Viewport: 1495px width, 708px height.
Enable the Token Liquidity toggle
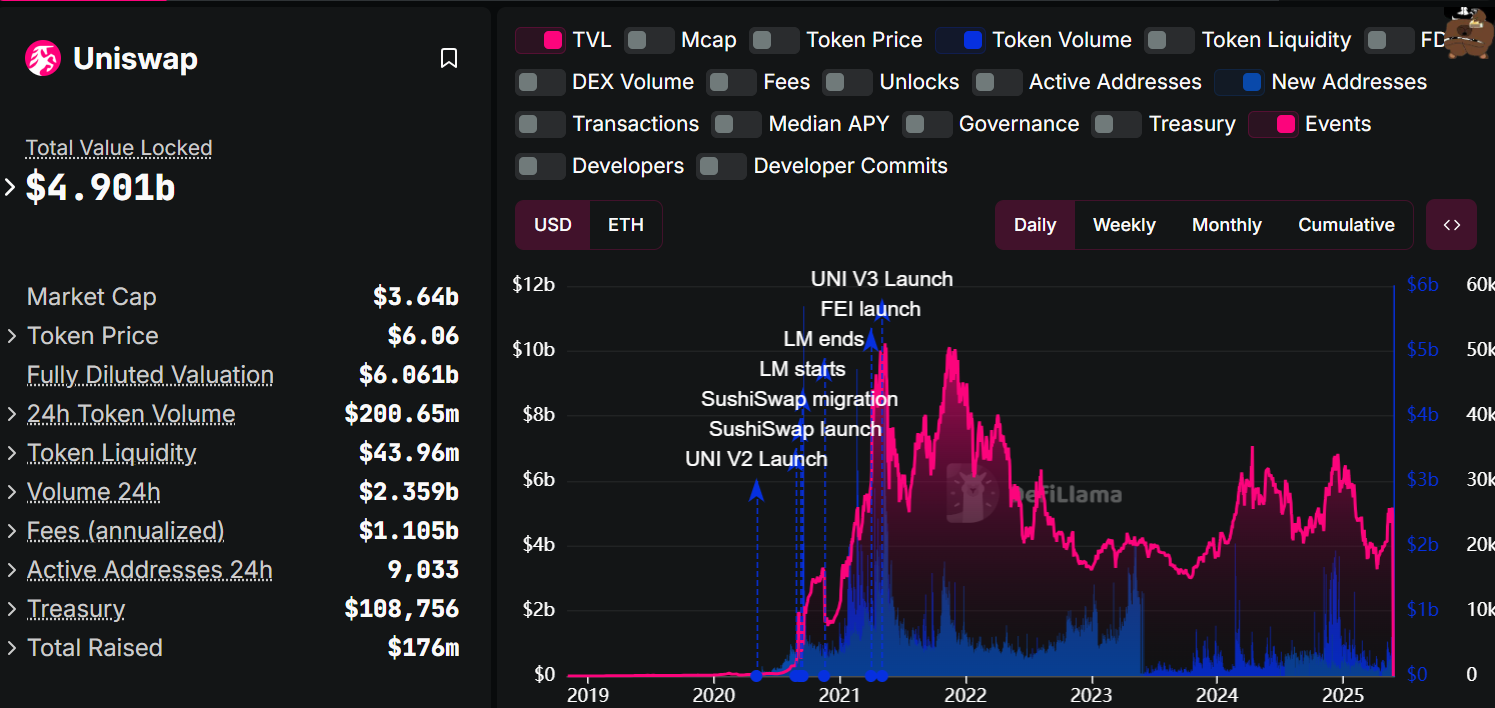(x=1169, y=41)
